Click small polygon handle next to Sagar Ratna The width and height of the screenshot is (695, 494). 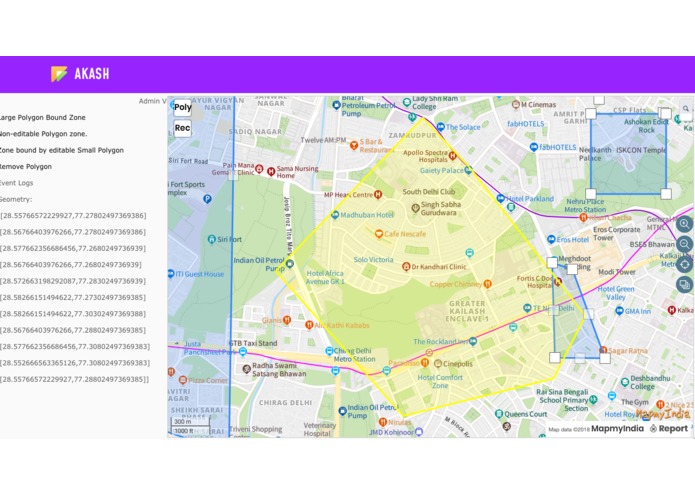(x=605, y=358)
